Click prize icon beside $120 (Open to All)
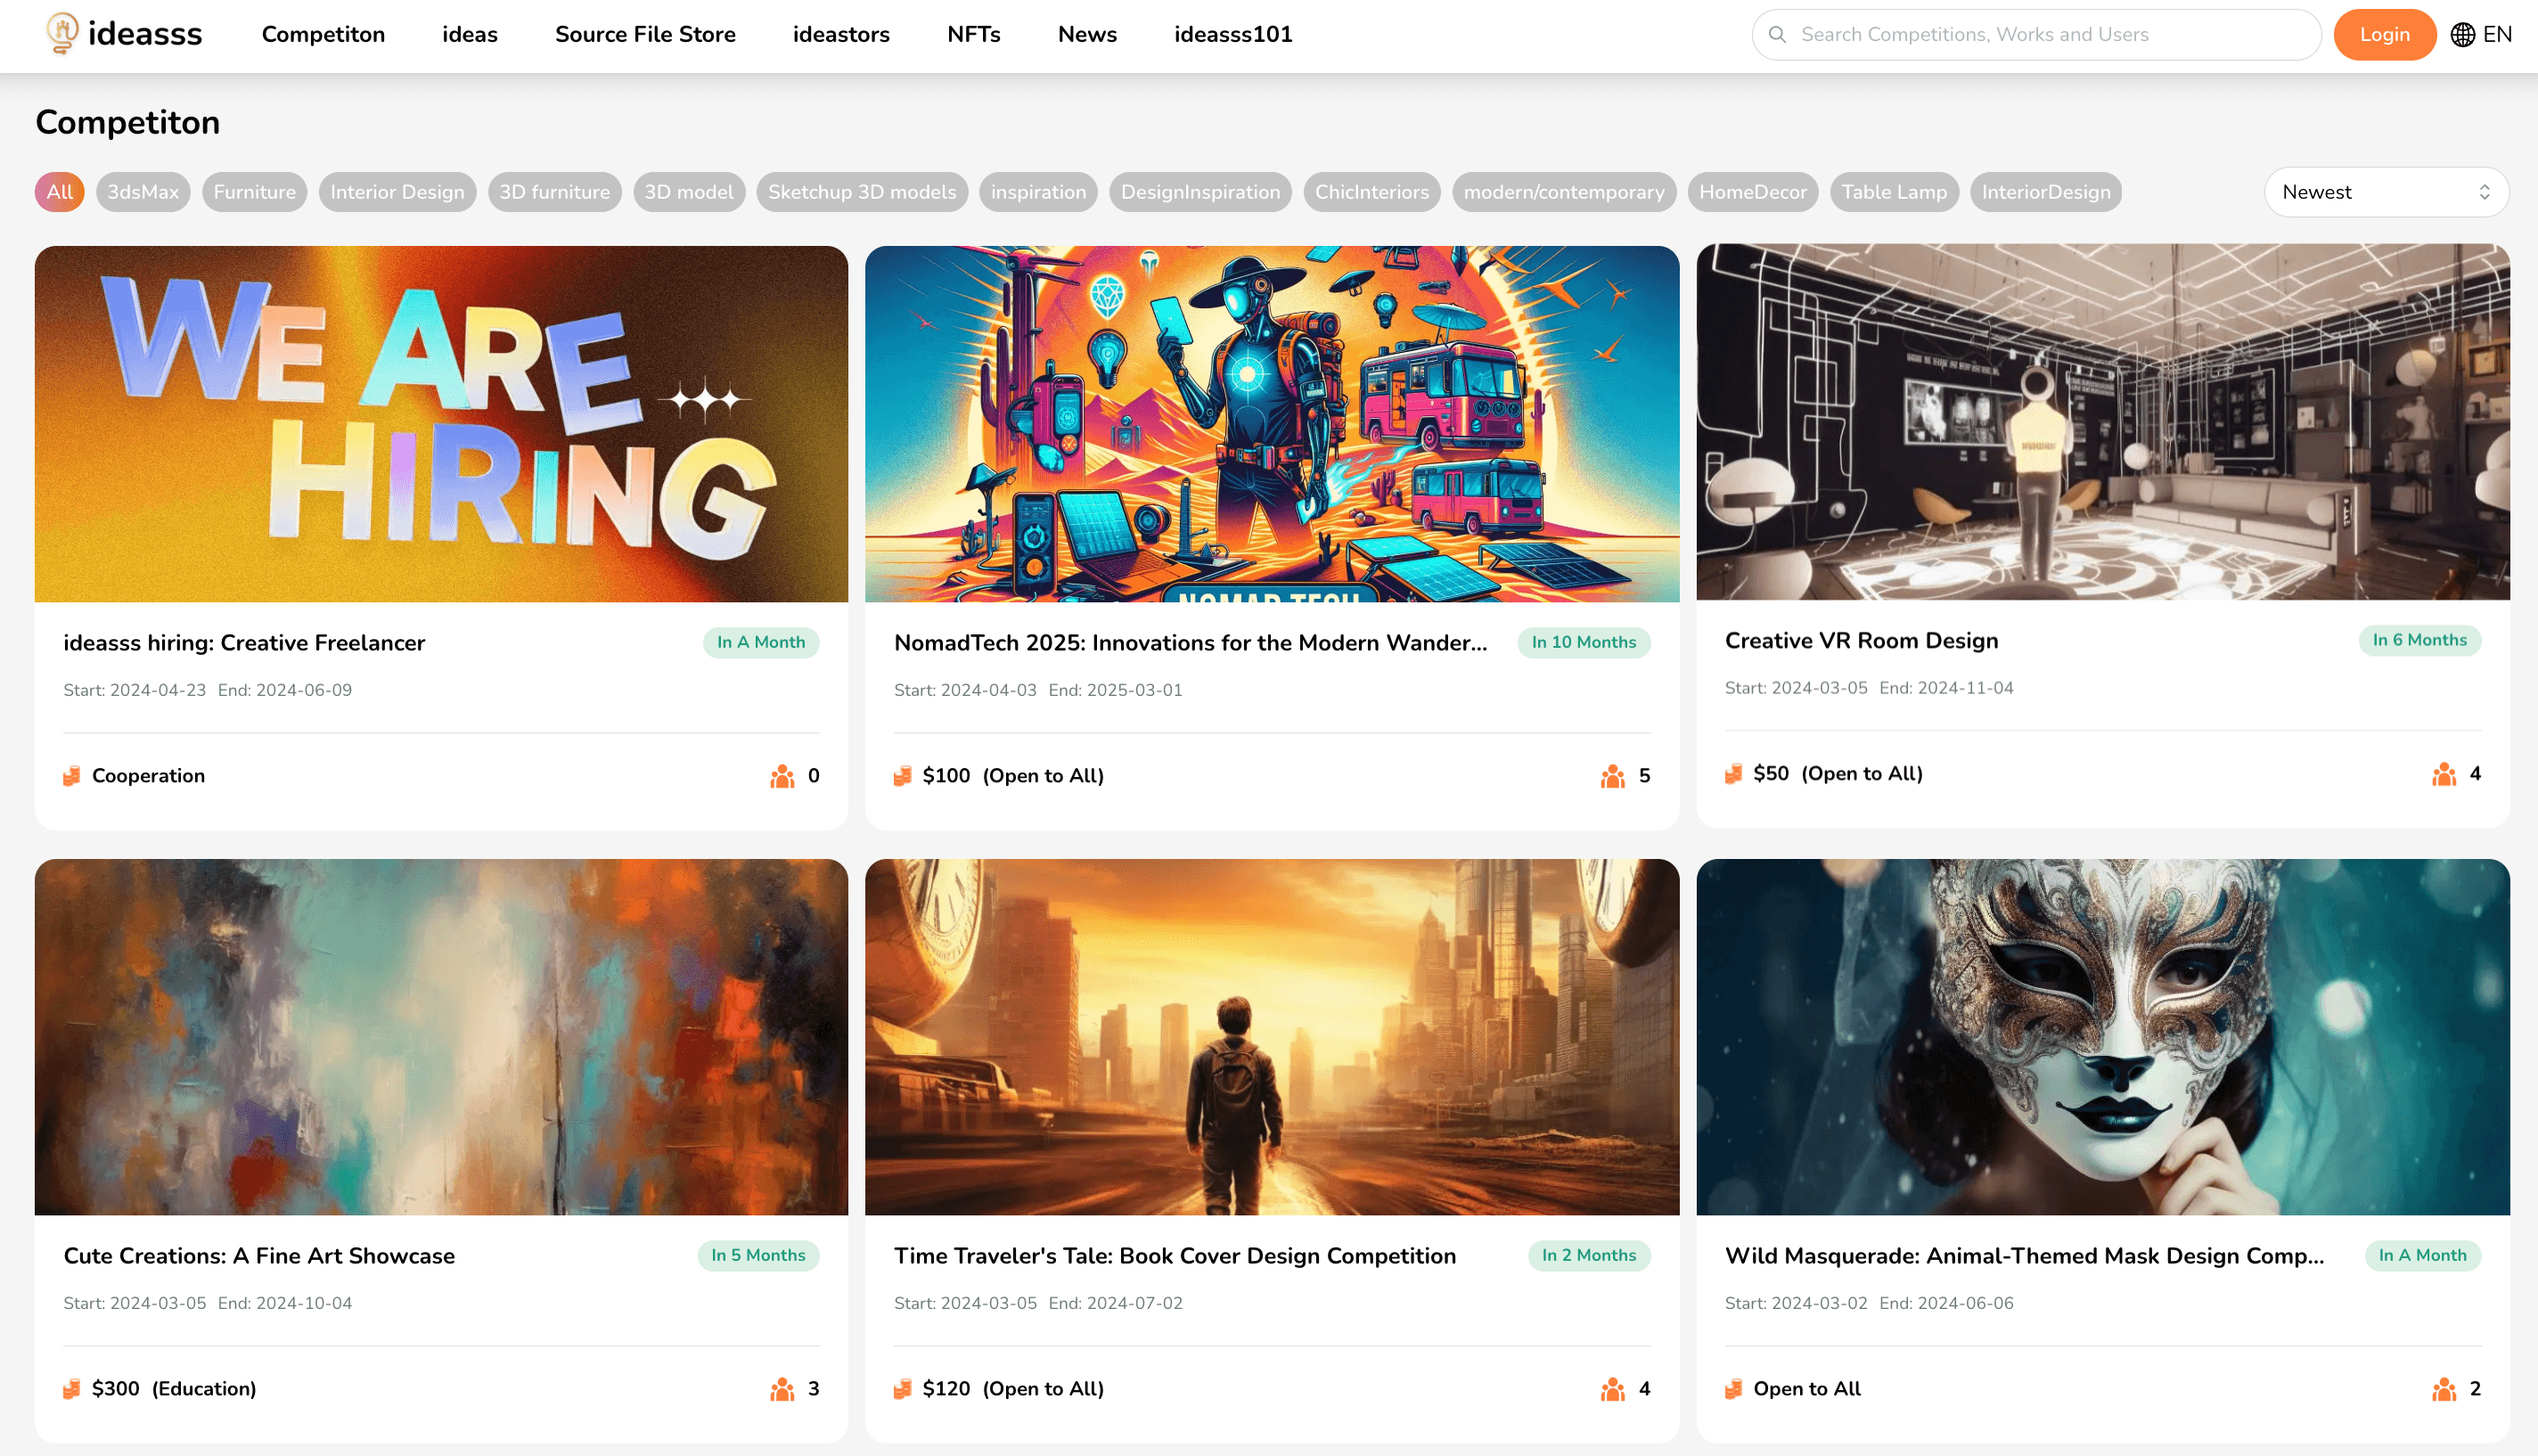This screenshot has height=1456, width=2538. coord(902,1389)
